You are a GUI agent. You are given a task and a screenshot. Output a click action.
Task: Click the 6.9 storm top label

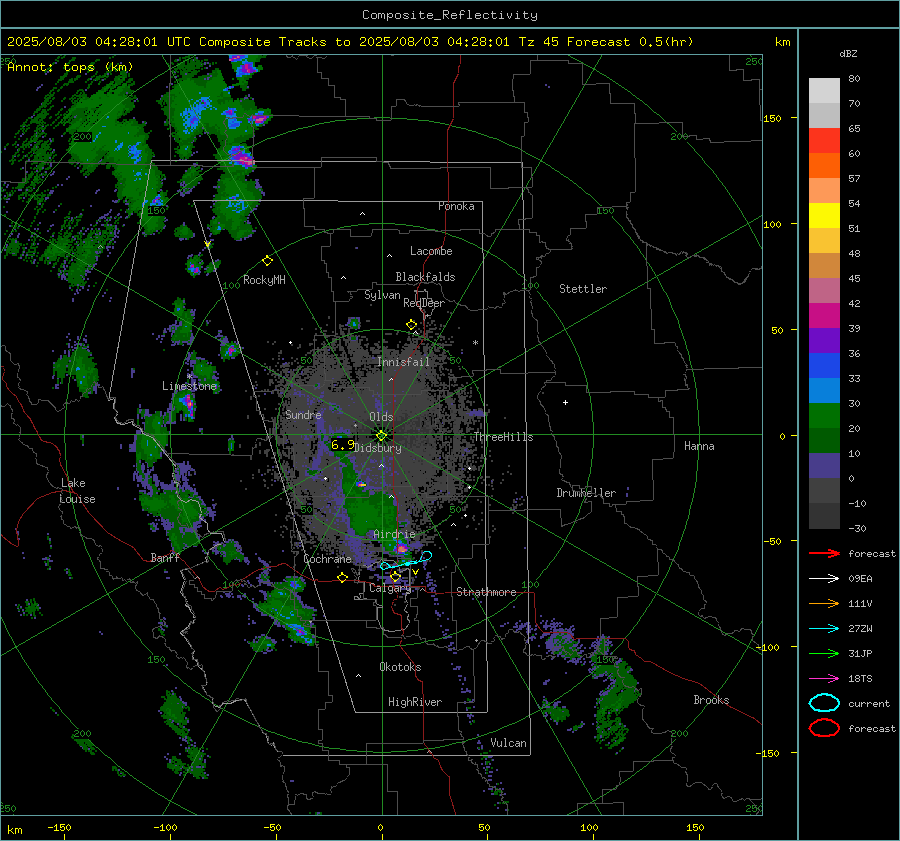343,444
